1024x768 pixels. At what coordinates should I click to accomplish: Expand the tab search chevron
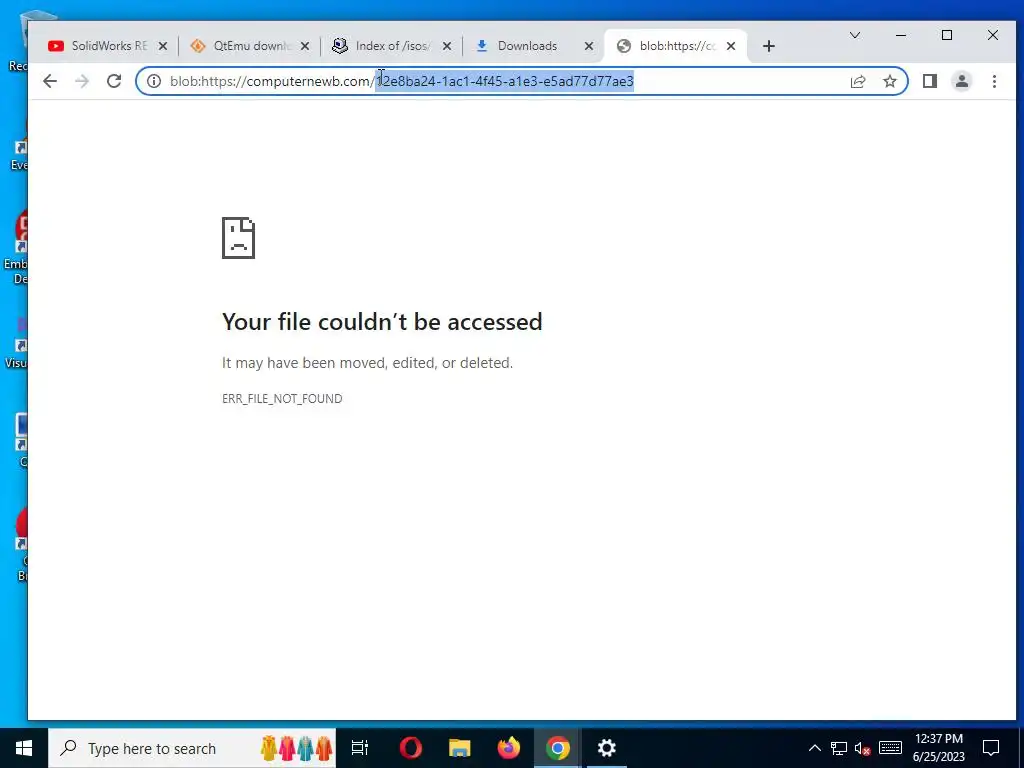pyautogui.click(x=855, y=35)
